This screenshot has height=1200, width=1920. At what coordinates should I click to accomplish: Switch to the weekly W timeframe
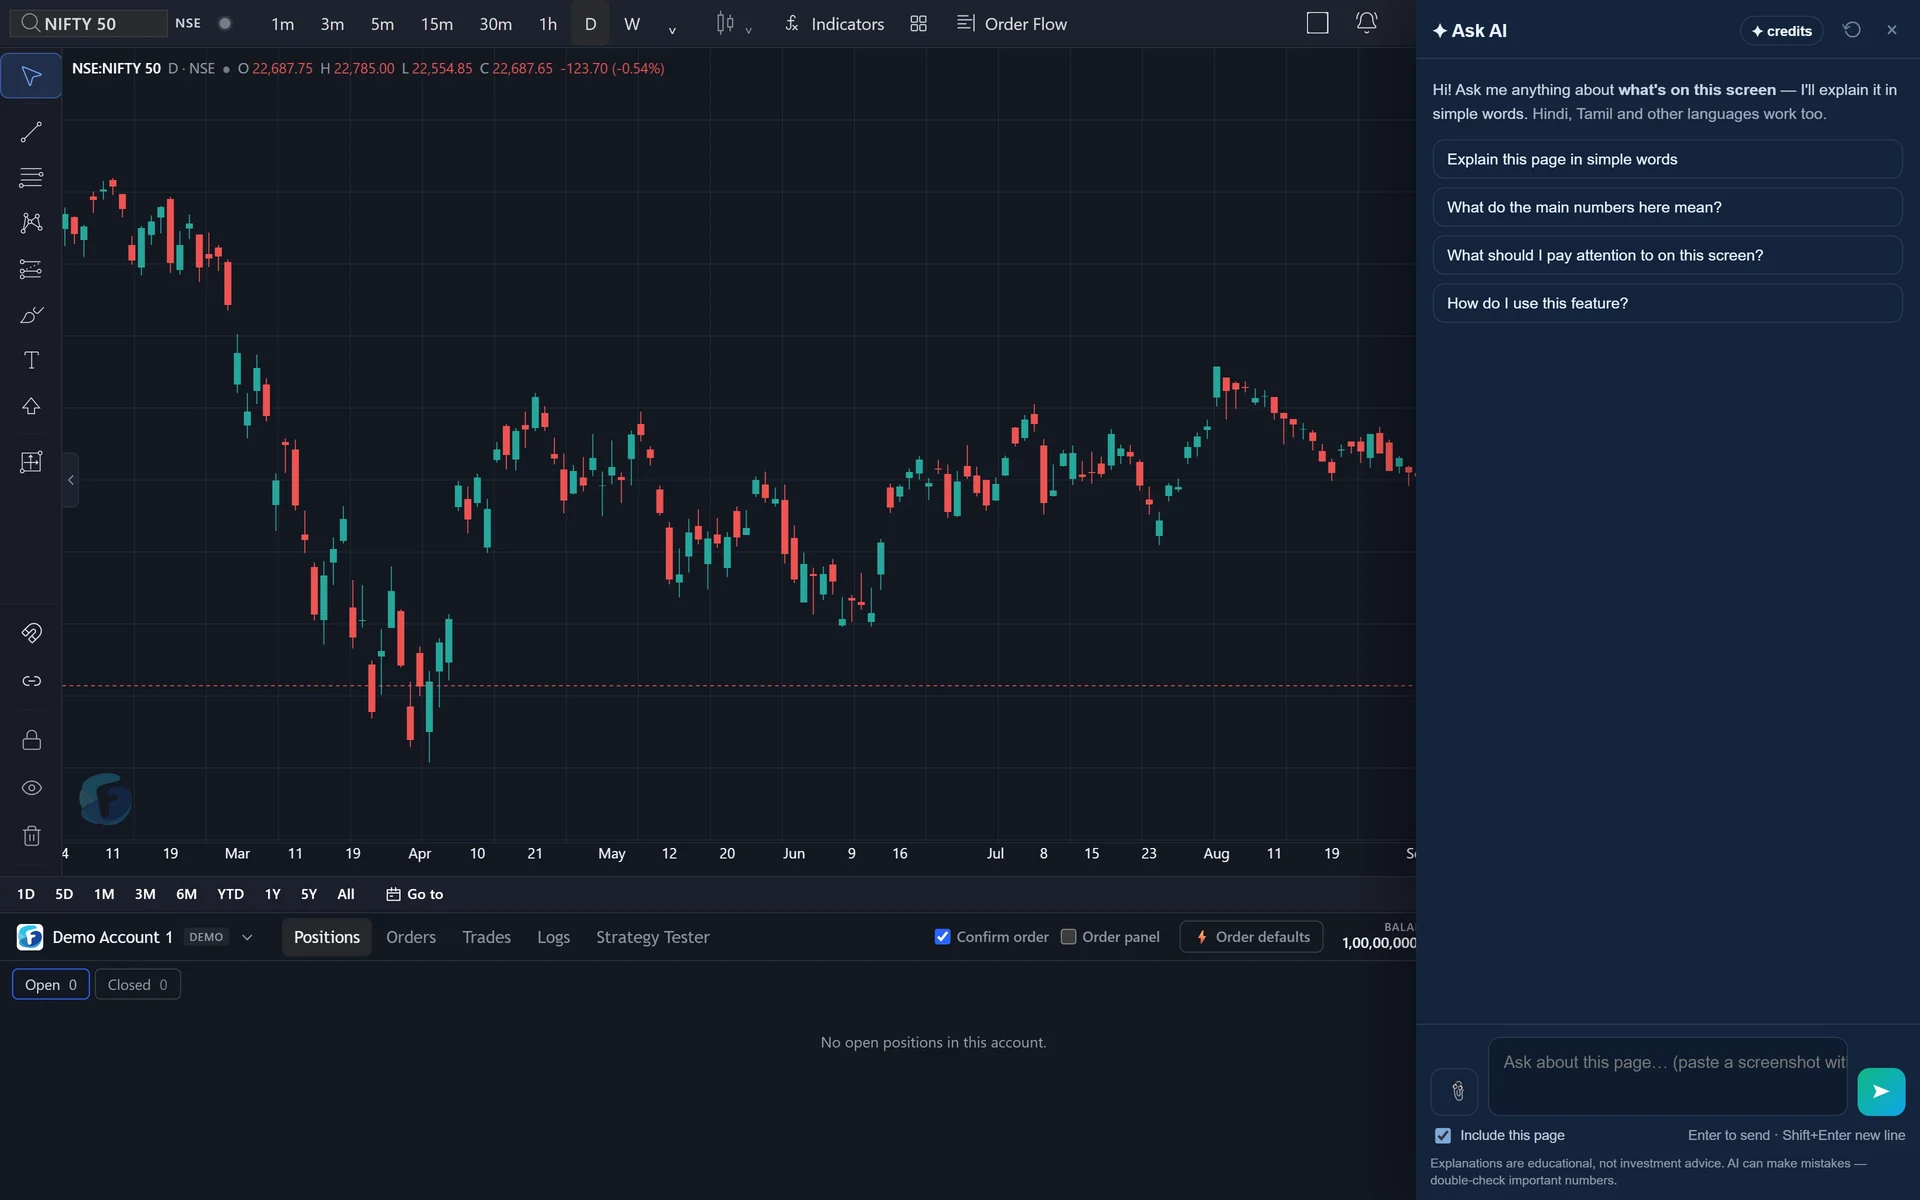pyautogui.click(x=631, y=24)
